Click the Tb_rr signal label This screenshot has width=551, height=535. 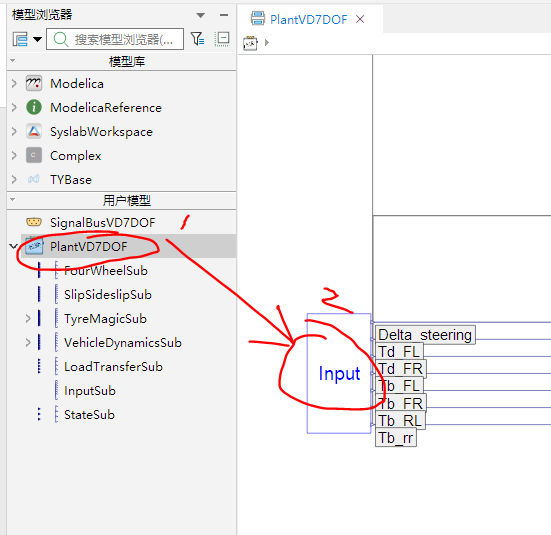click(x=396, y=438)
